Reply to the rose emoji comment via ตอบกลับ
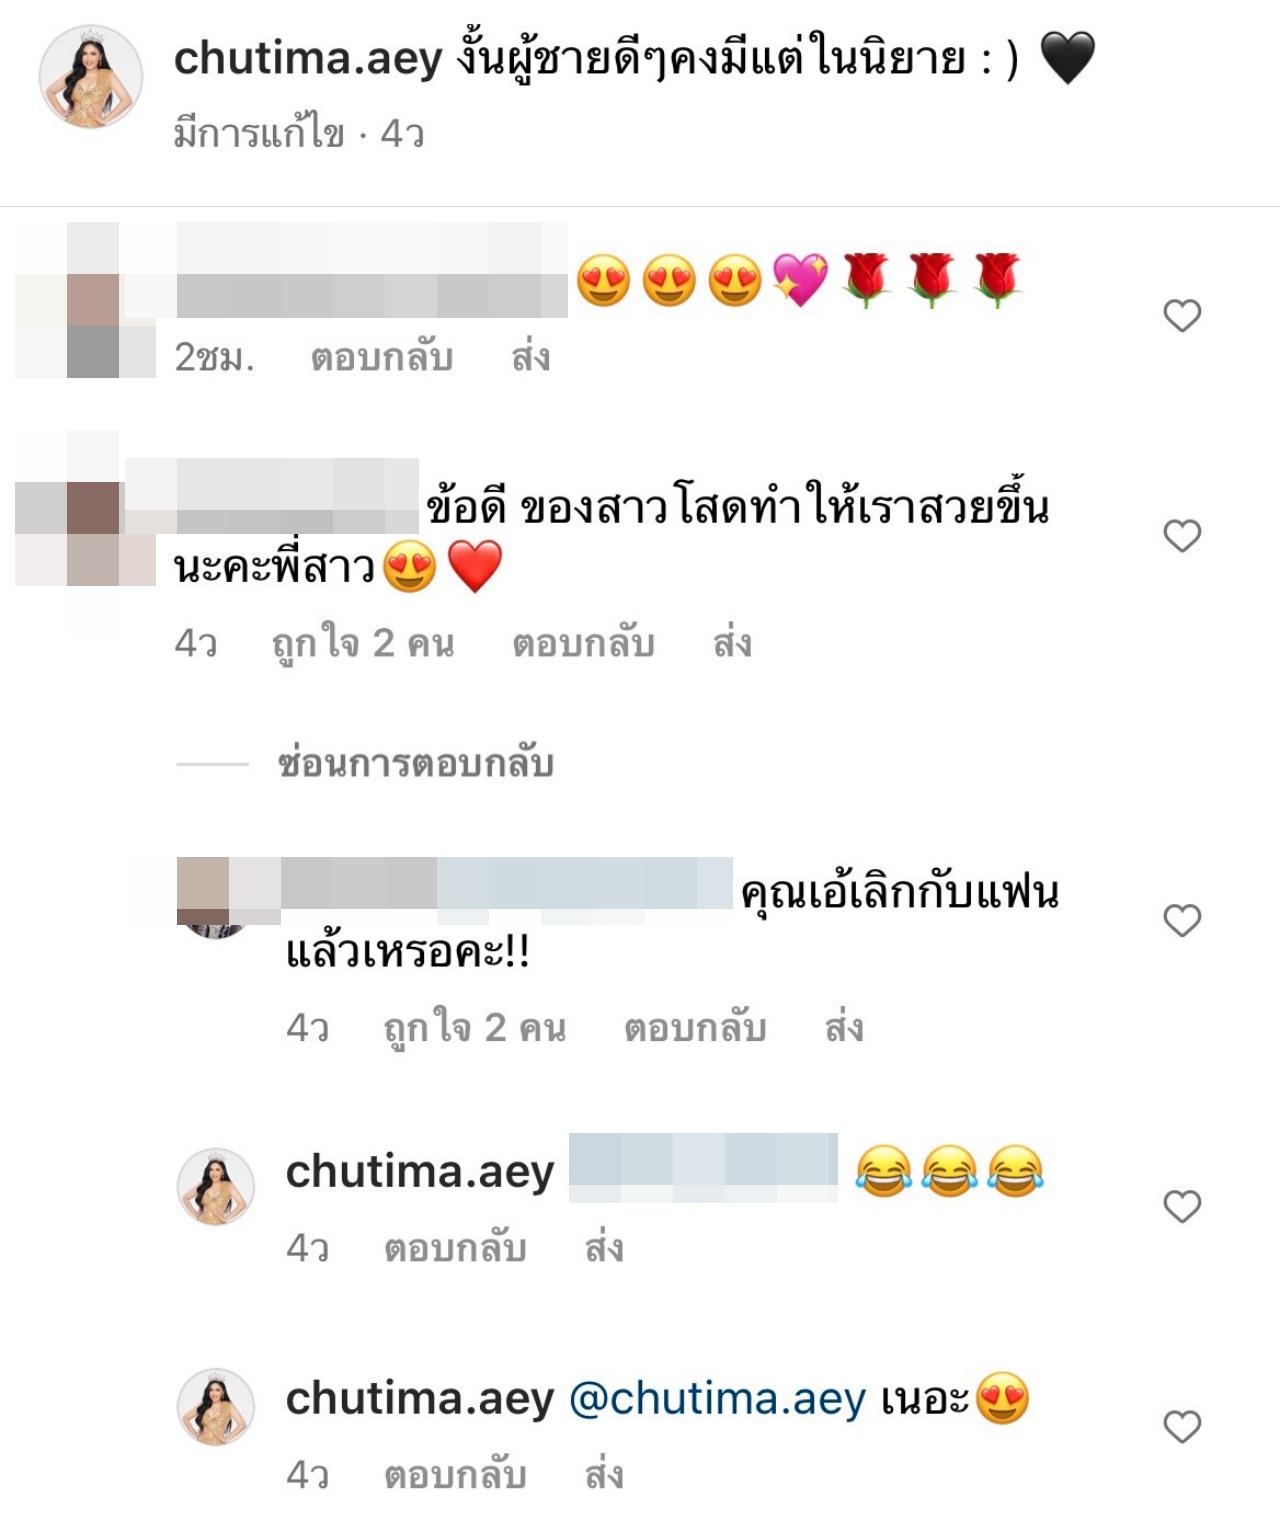1280x1532 pixels. tap(382, 357)
